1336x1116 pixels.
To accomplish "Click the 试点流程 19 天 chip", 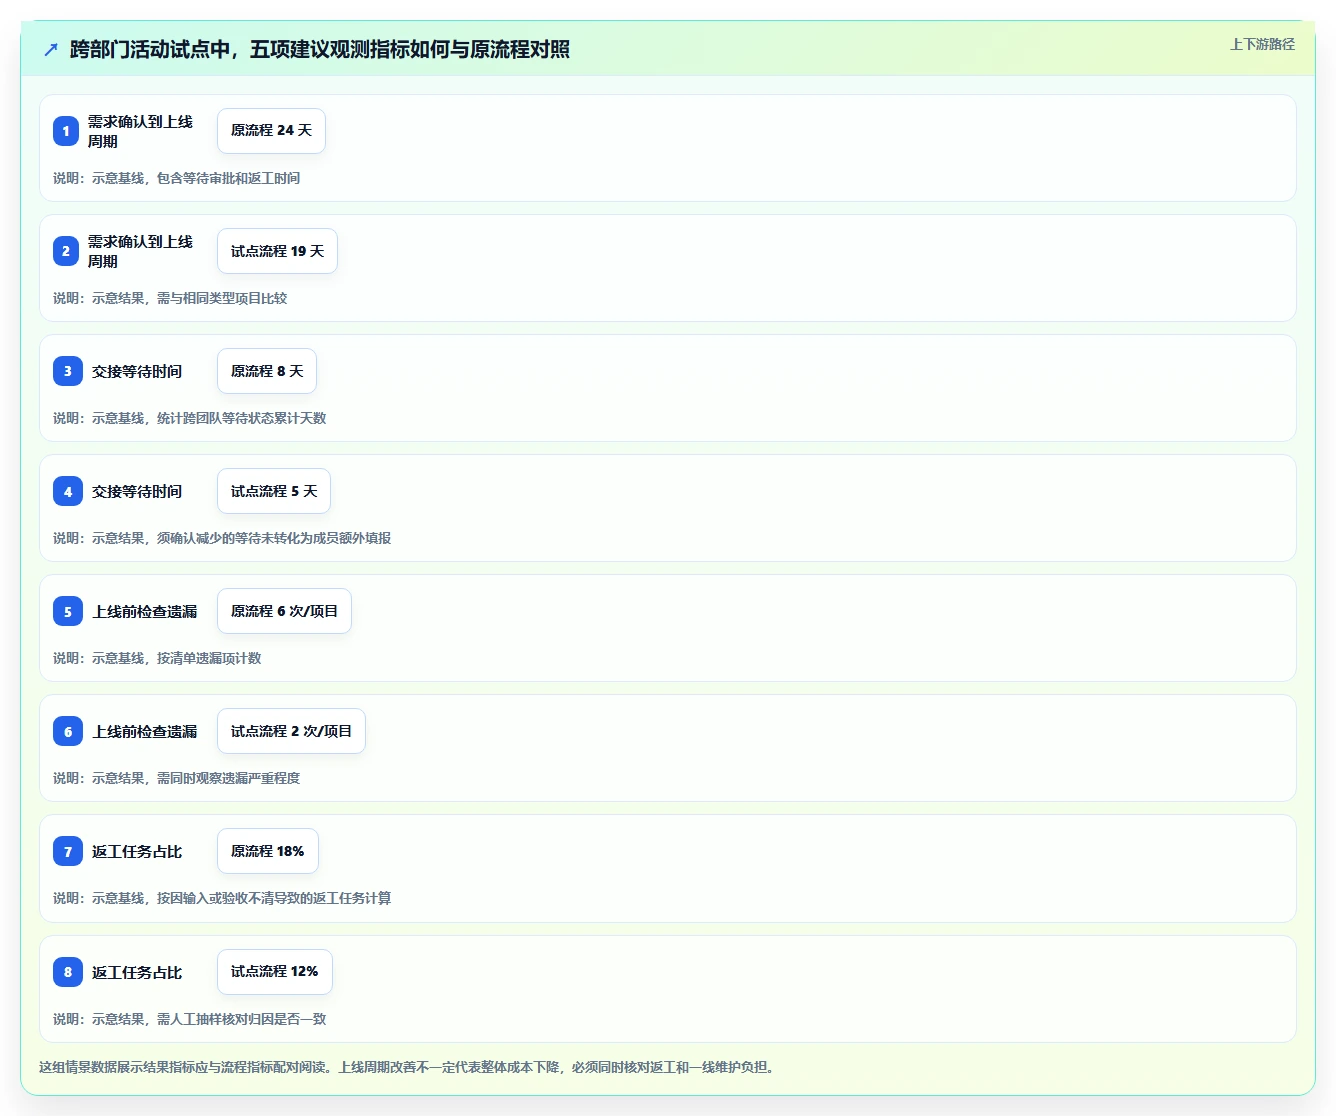I will click(277, 251).
